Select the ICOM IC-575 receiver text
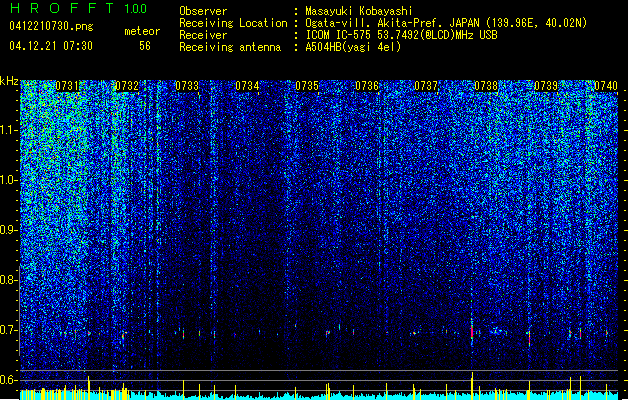The width and height of the screenshot is (629, 400). pyautogui.click(x=401, y=35)
